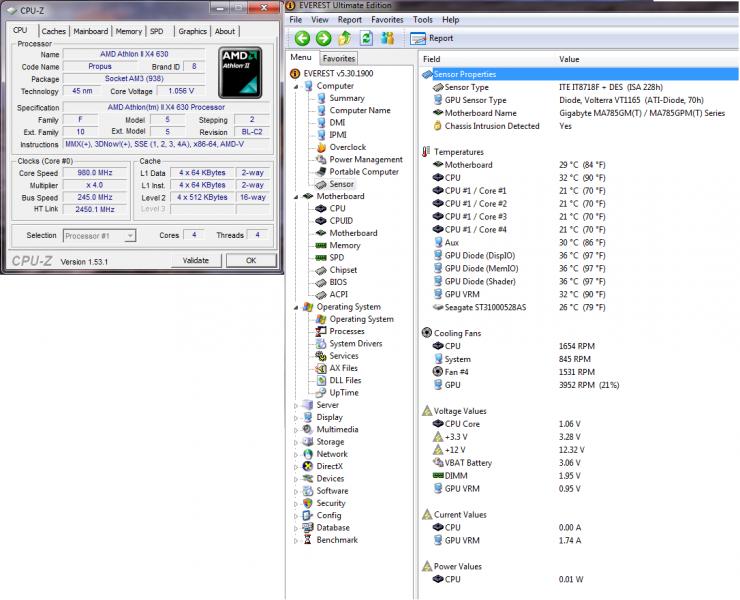
Task: Select AX Files in the tree
Action: point(343,368)
